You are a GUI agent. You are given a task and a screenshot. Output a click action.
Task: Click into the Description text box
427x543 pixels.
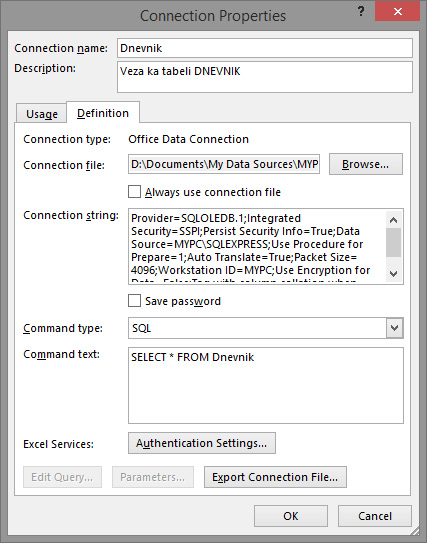tap(265, 77)
